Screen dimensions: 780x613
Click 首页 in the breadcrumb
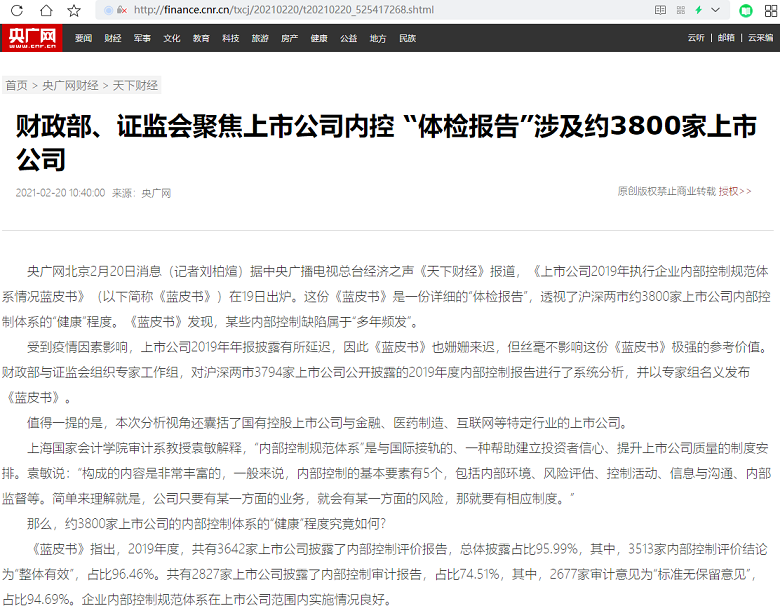click(17, 86)
